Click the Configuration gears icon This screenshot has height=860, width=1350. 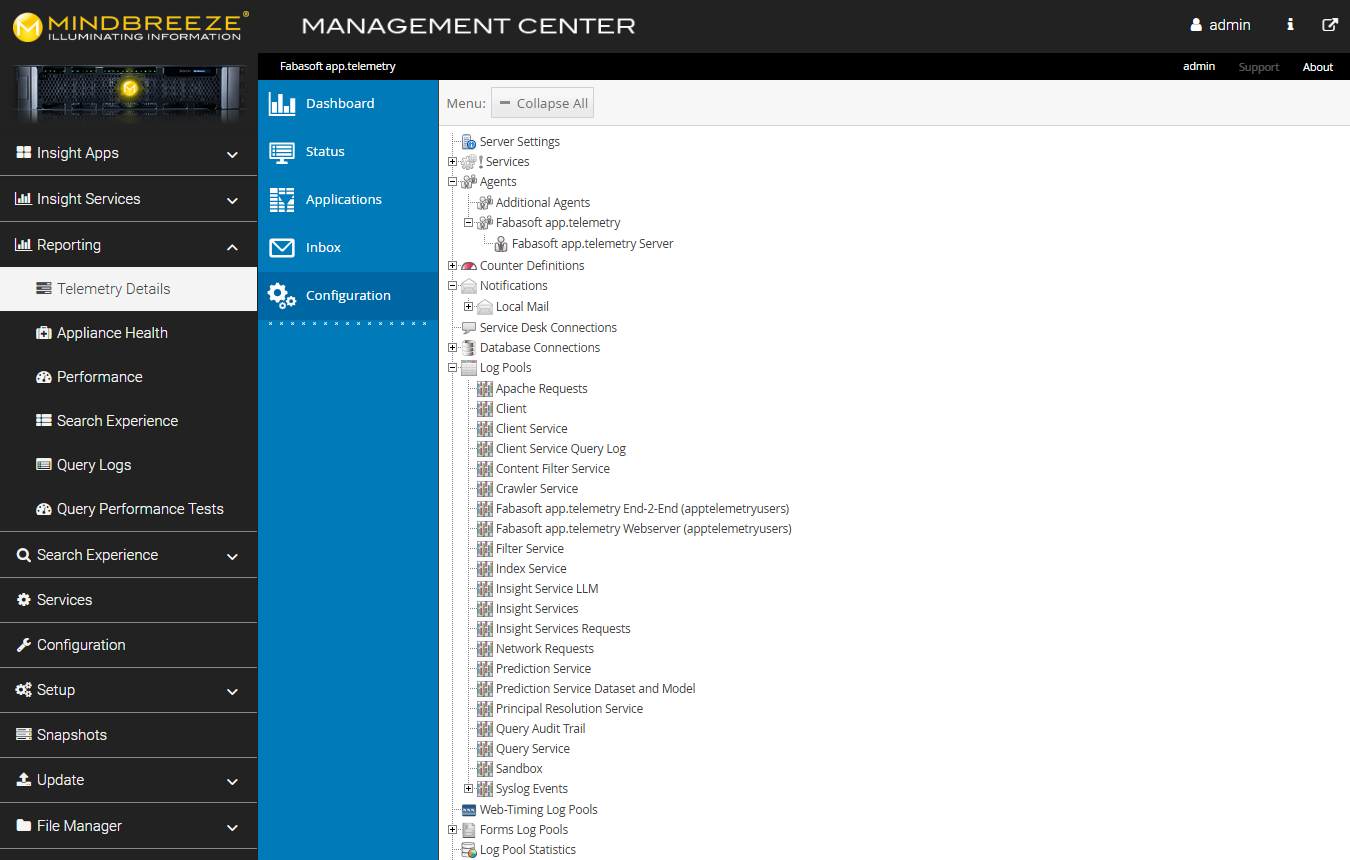(x=282, y=296)
